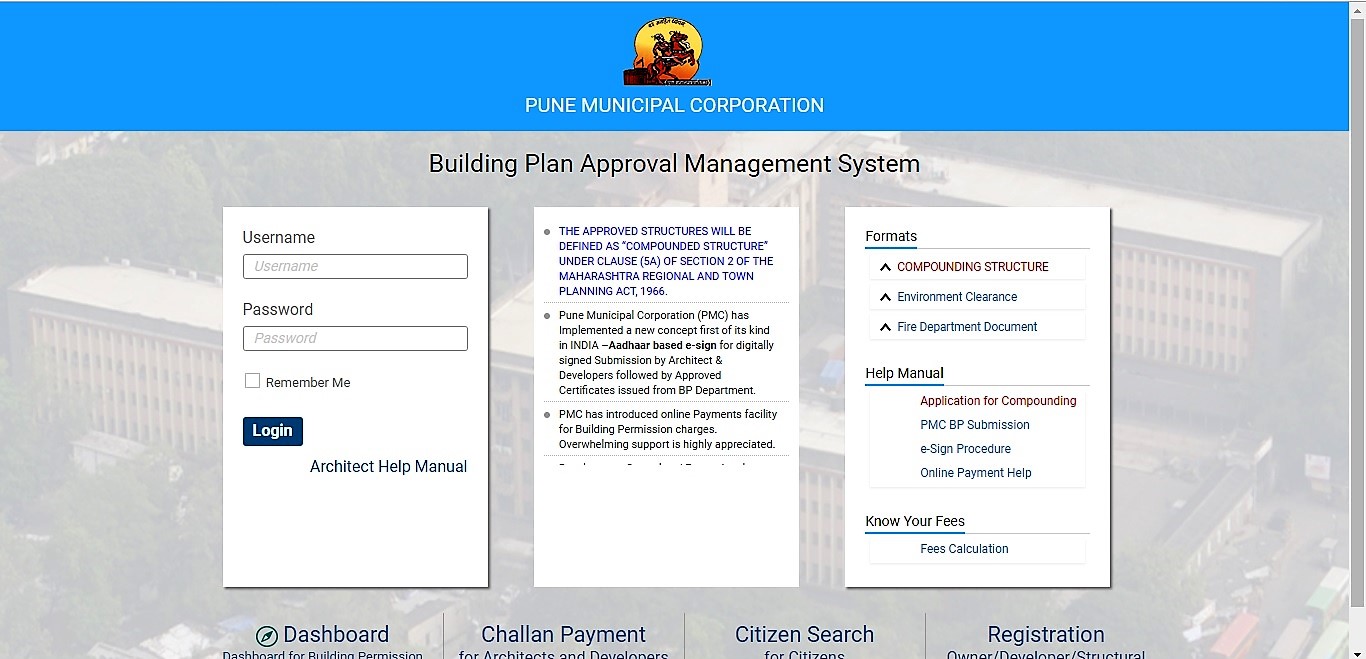Open Registration for Owner/Developer/Structural
This screenshot has height=659, width=1366.
(1046, 634)
